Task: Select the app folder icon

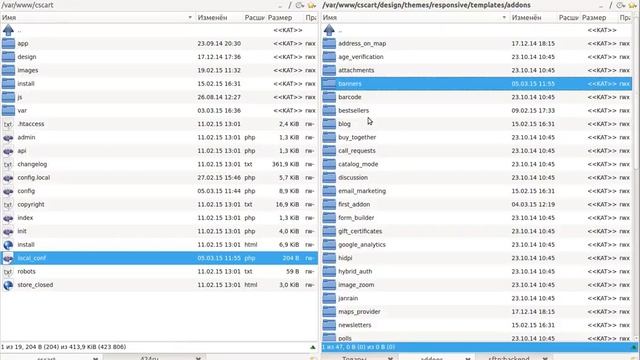Action: coord(8,44)
